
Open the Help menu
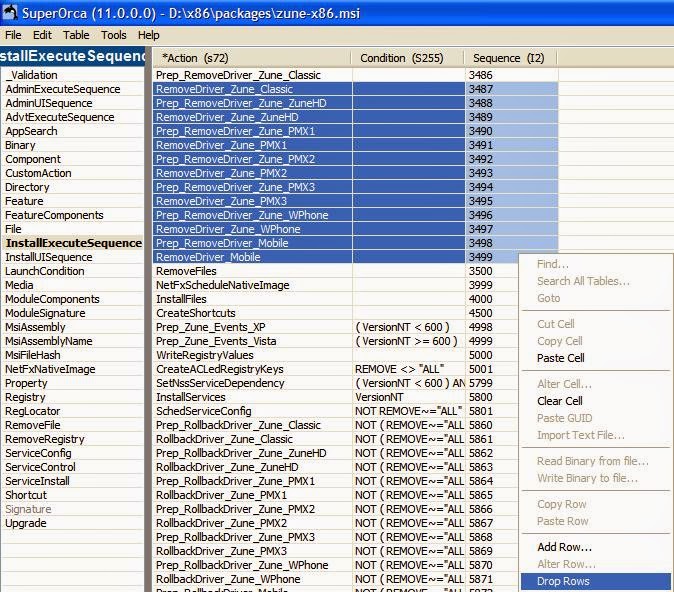[148, 35]
